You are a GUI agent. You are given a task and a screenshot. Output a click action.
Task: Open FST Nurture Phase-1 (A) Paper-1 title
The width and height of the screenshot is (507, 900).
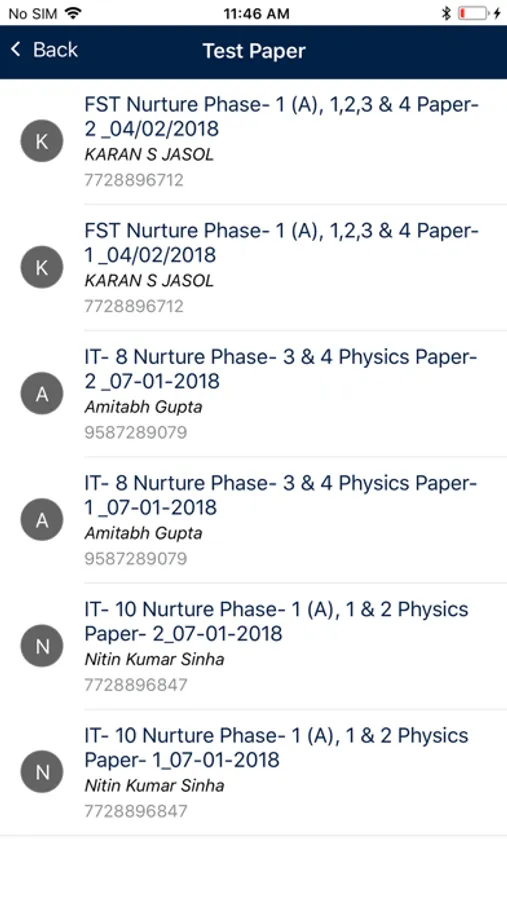point(281,243)
